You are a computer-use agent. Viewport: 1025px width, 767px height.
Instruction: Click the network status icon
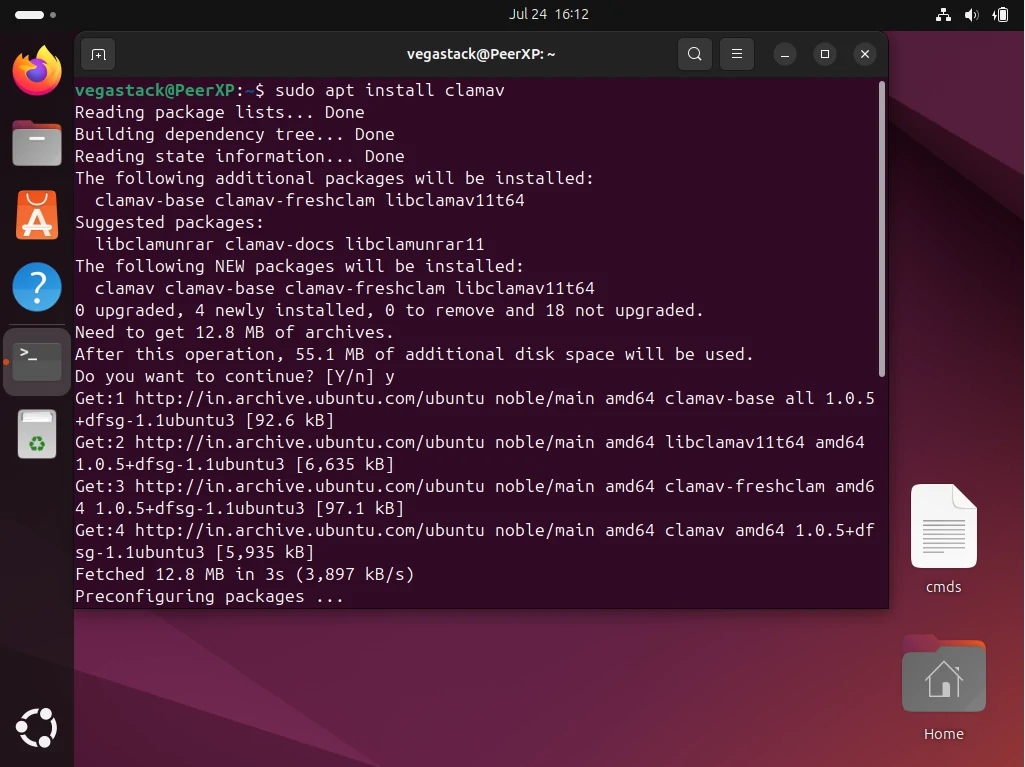click(x=943, y=15)
